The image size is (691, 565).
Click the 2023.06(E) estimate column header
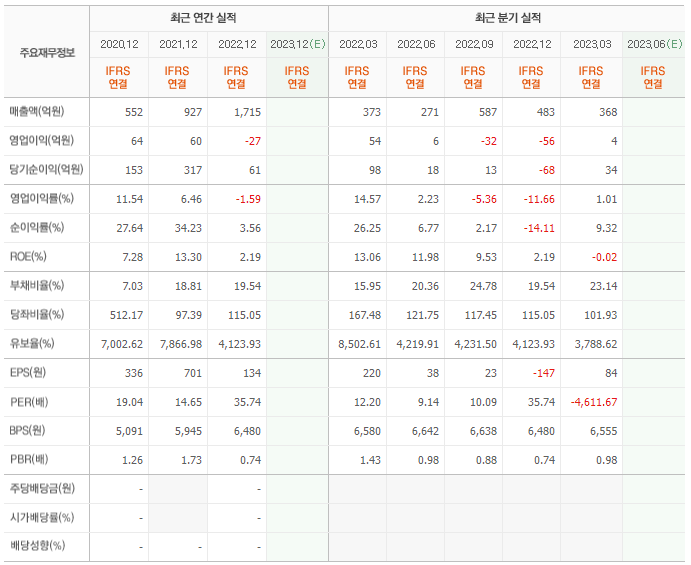click(655, 44)
